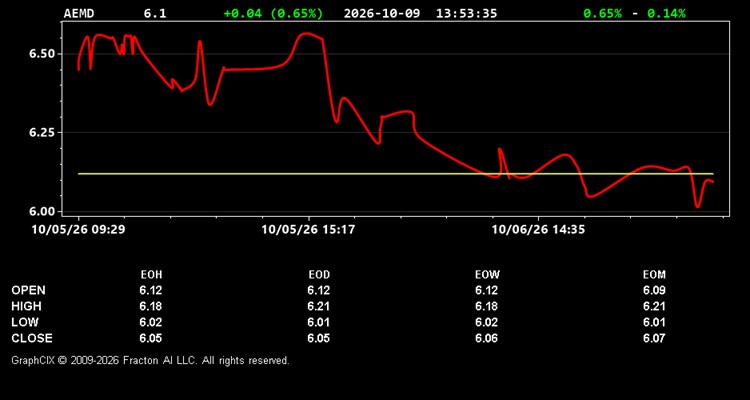Screen dimensions: 750x400
Task: Click the 6.00 y-axis label
Action: click(43, 211)
